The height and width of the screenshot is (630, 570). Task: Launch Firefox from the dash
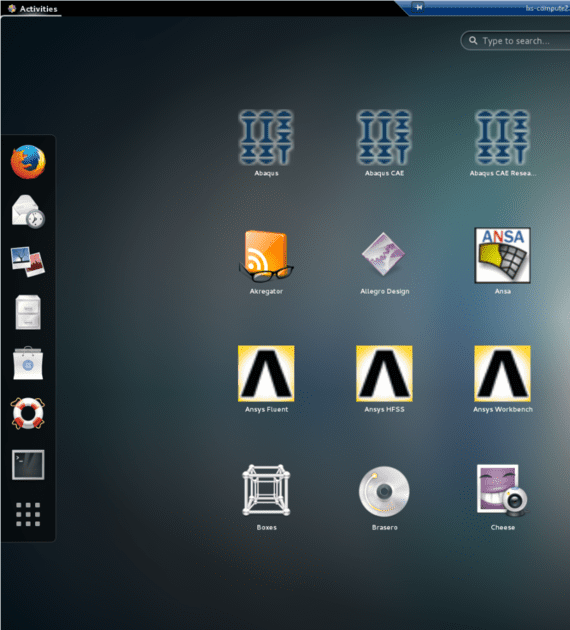tap(28, 162)
